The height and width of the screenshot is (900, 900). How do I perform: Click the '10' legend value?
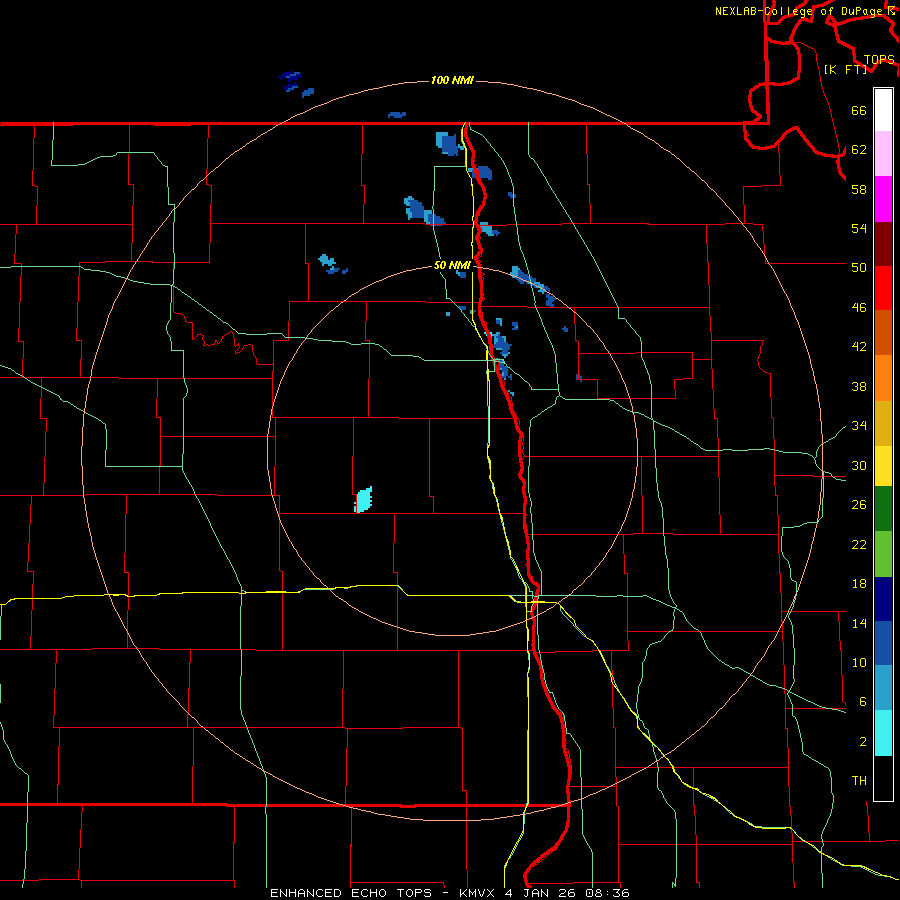pos(859,662)
